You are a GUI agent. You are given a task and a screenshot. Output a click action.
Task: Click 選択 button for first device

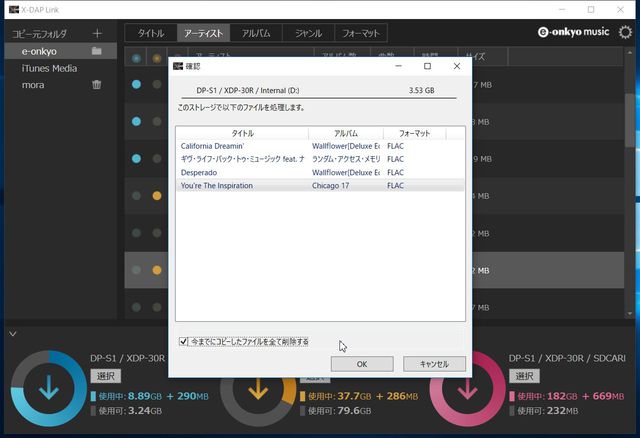(106, 376)
